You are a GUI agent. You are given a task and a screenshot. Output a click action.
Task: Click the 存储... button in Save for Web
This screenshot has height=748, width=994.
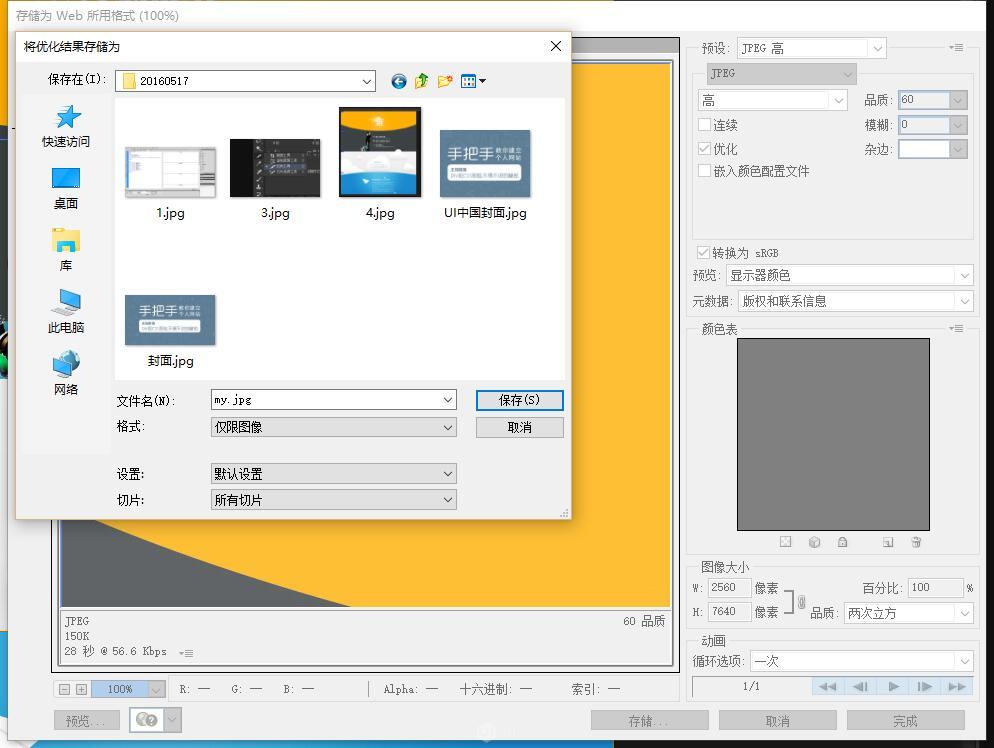coord(649,721)
